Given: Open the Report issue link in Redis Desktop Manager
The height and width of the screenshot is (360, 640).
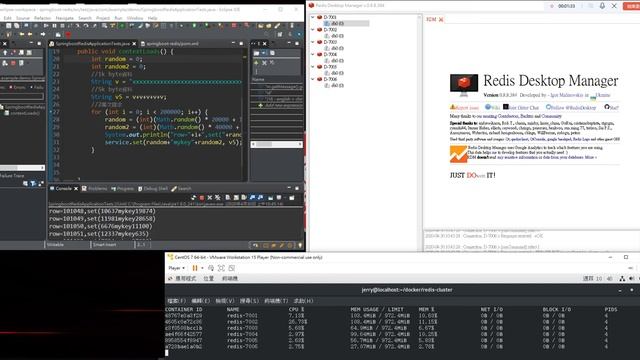Looking at the screenshot, I should (x=464, y=107).
